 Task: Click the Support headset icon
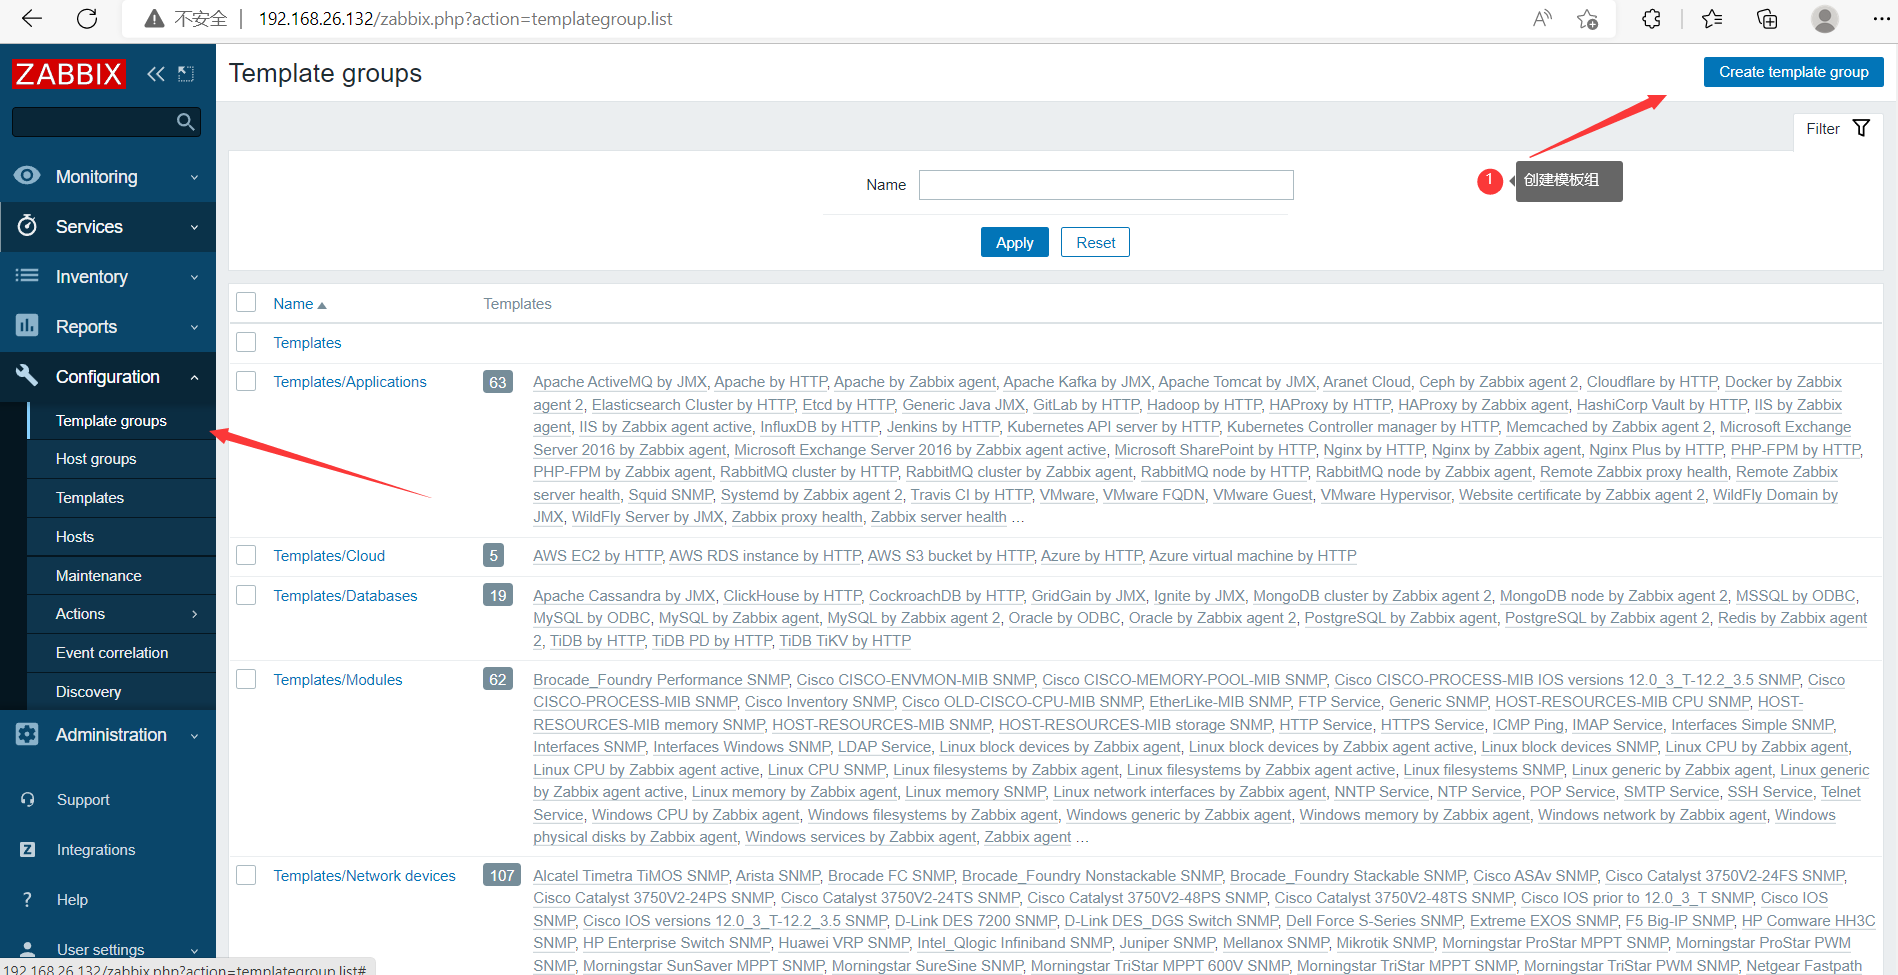point(28,800)
